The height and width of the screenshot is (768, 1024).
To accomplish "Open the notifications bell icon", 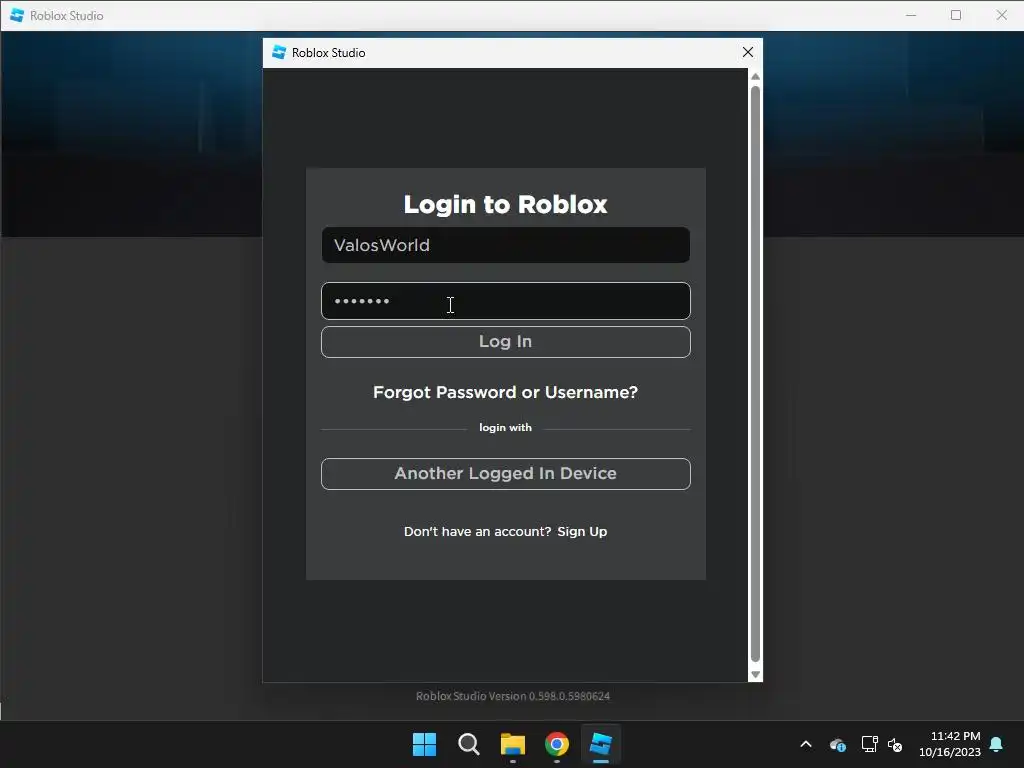I will point(997,744).
